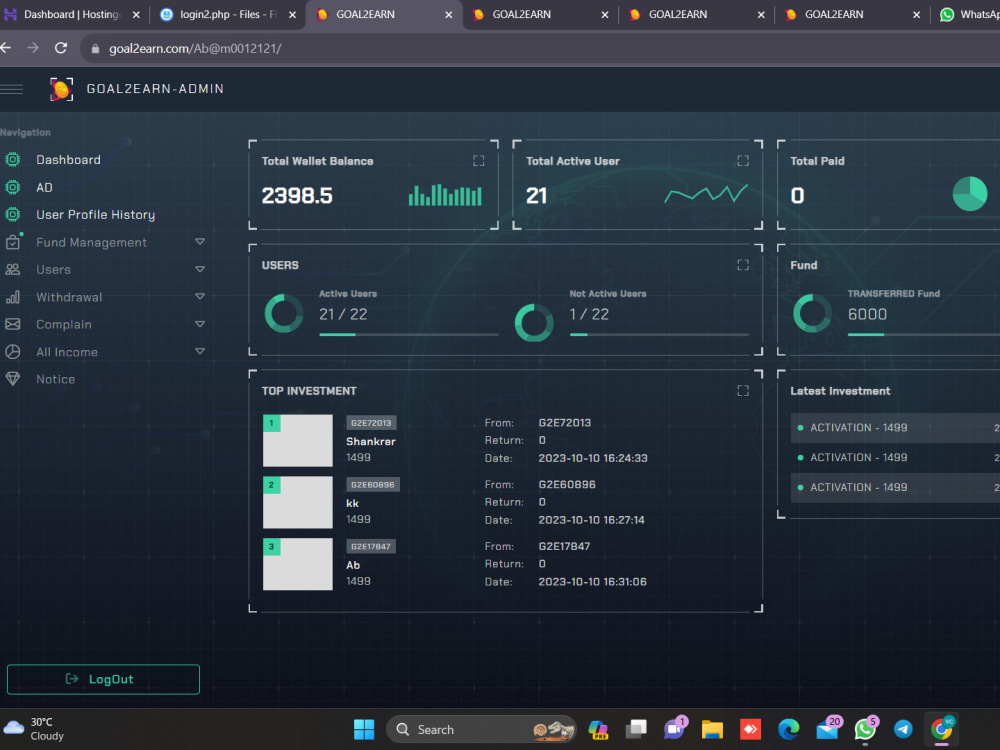This screenshot has height=750, width=1000.
Task: Expand the Withdrawal menu arrow
Action: tap(200, 297)
